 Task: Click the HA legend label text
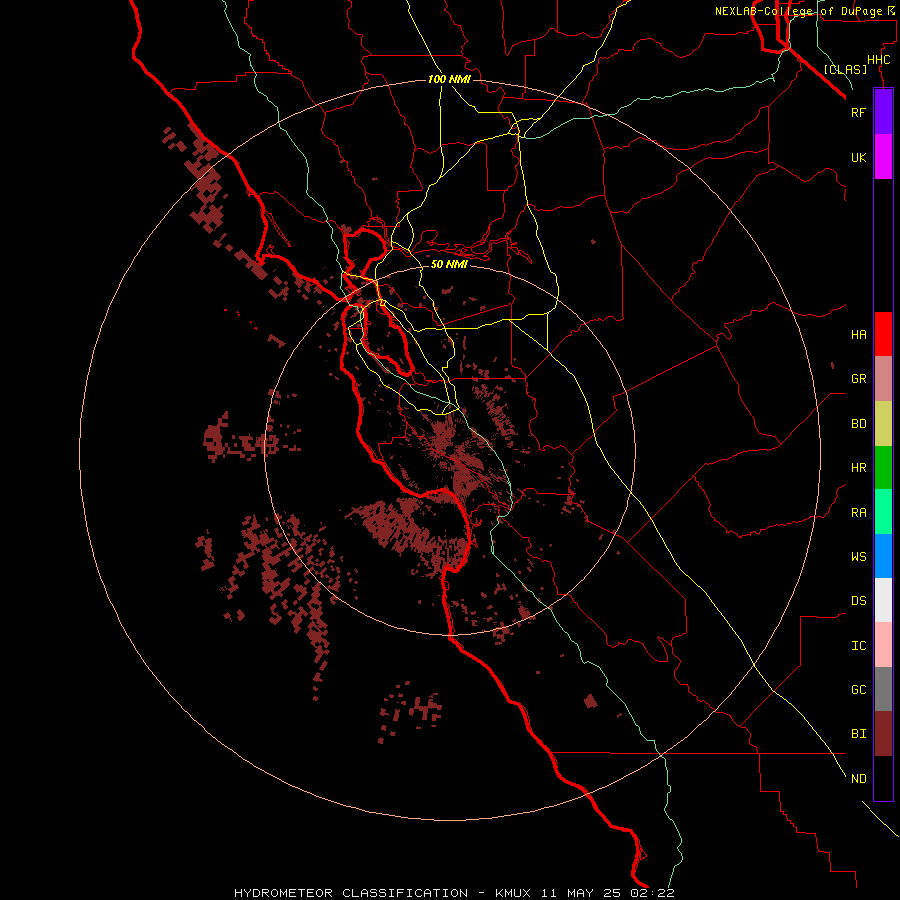[x=858, y=335]
